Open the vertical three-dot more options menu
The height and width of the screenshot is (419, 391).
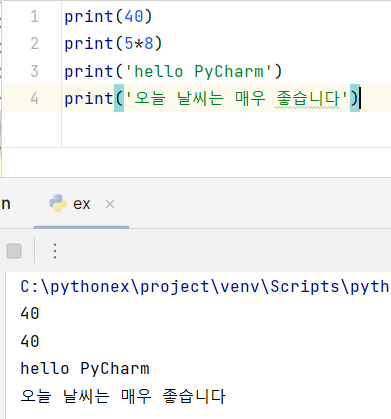(55, 251)
